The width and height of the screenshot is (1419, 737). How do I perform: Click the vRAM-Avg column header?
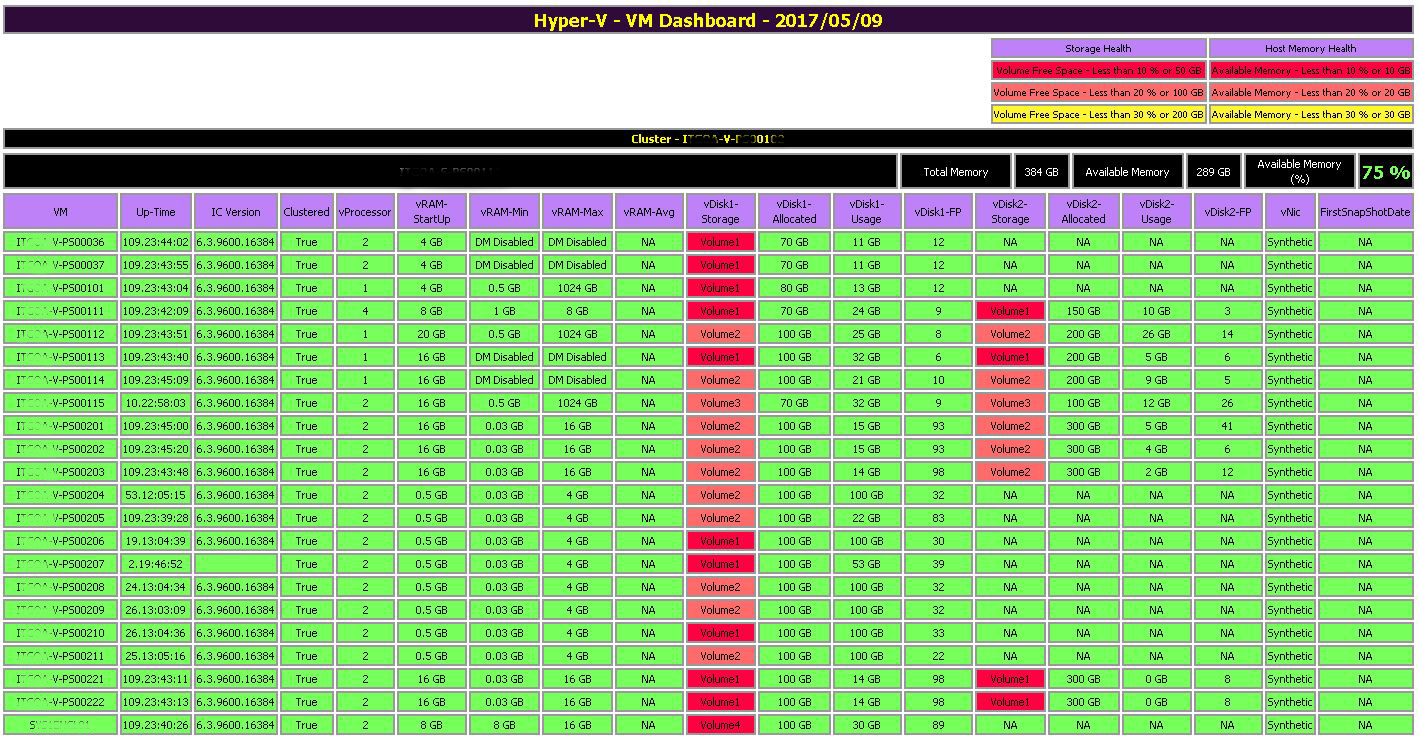(648, 212)
